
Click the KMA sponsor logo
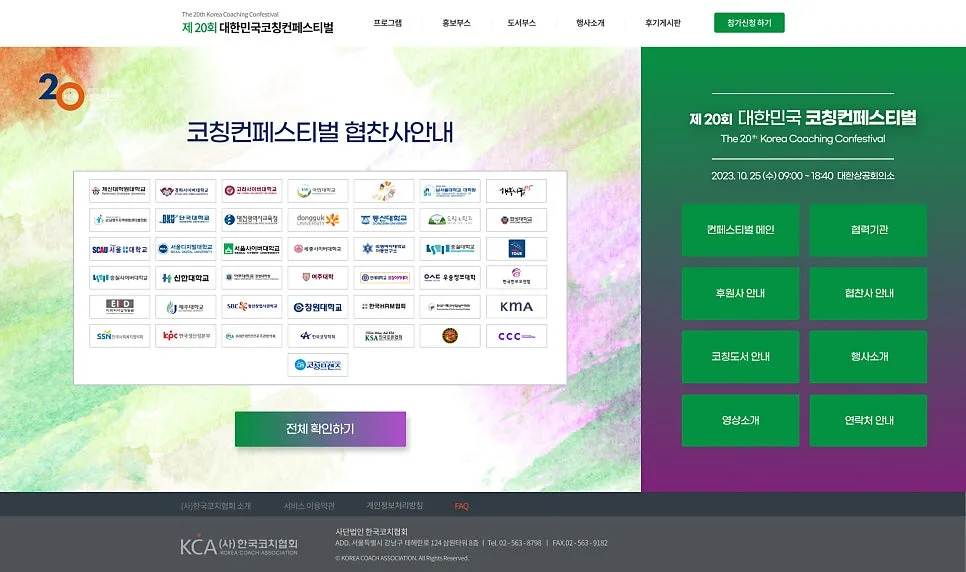pyautogui.click(x=516, y=307)
